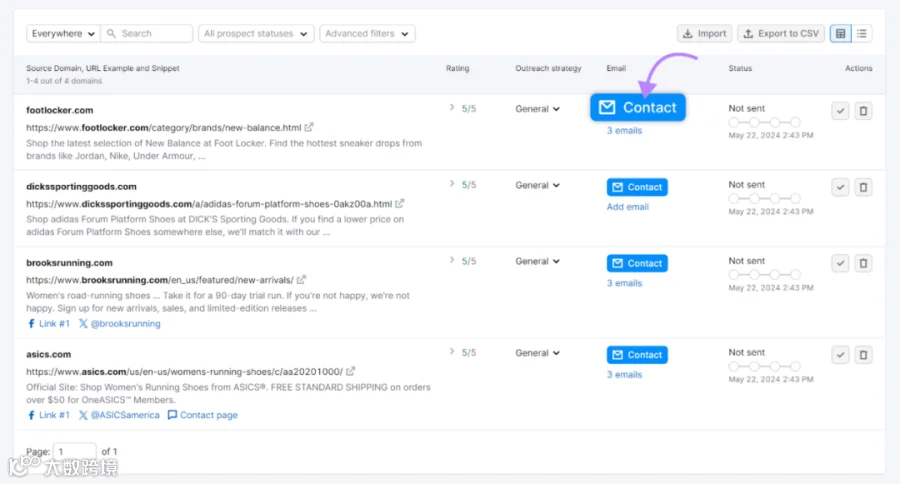
Task: Click asics.com status progress tracker
Action: [x=765, y=366]
